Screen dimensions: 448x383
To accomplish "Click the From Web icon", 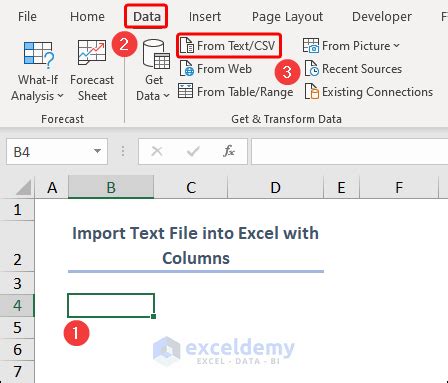I will tap(187, 69).
